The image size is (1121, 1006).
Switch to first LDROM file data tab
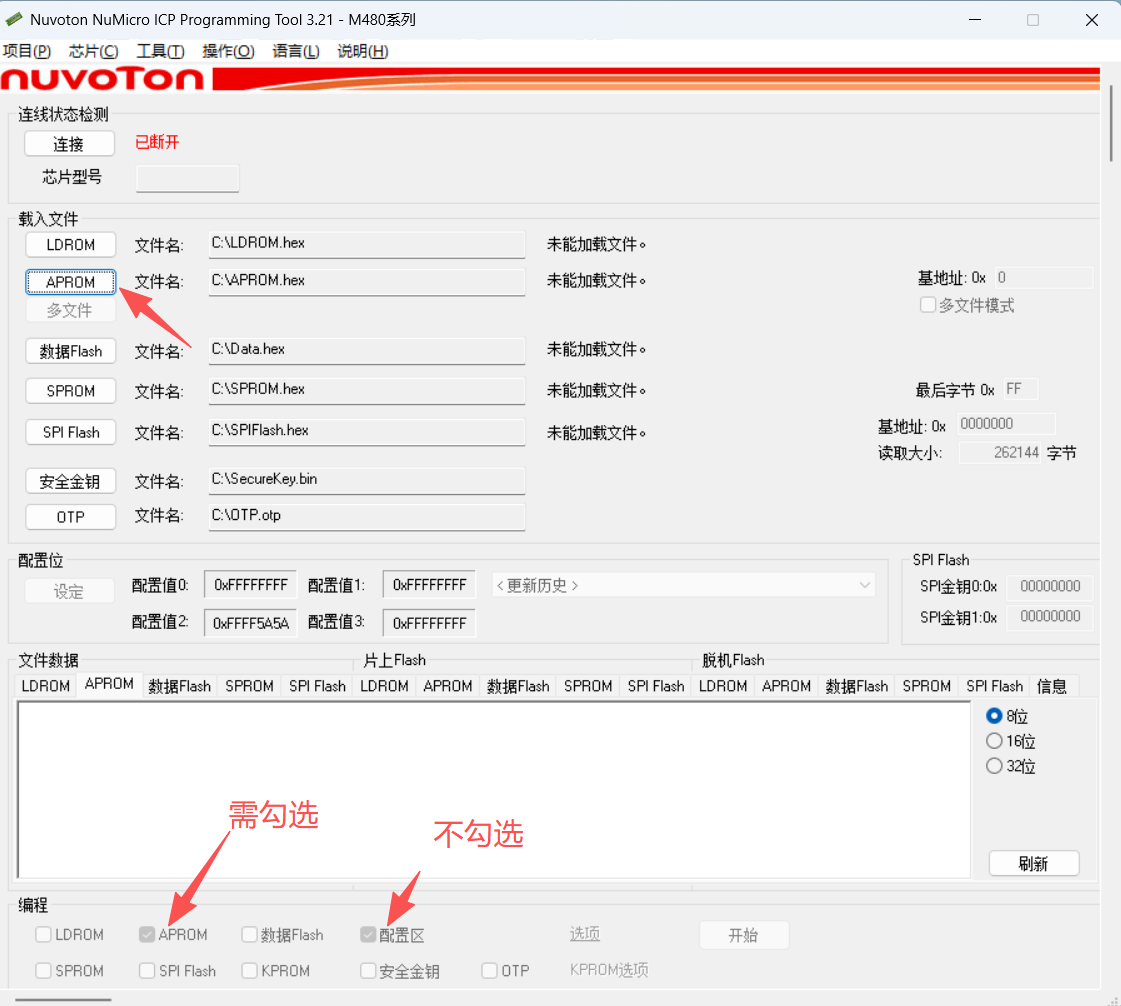pyautogui.click(x=46, y=686)
